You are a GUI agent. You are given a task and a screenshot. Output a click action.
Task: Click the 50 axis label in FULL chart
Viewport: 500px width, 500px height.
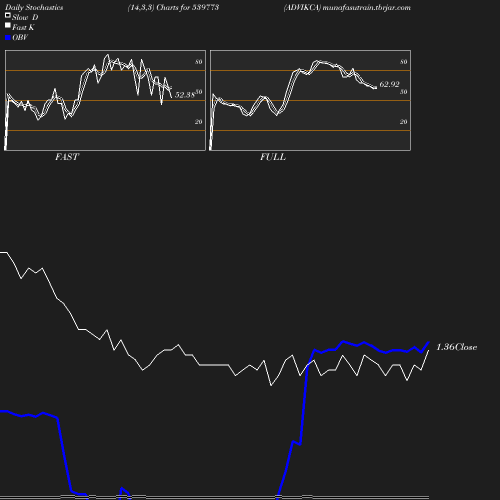tap(404, 92)
